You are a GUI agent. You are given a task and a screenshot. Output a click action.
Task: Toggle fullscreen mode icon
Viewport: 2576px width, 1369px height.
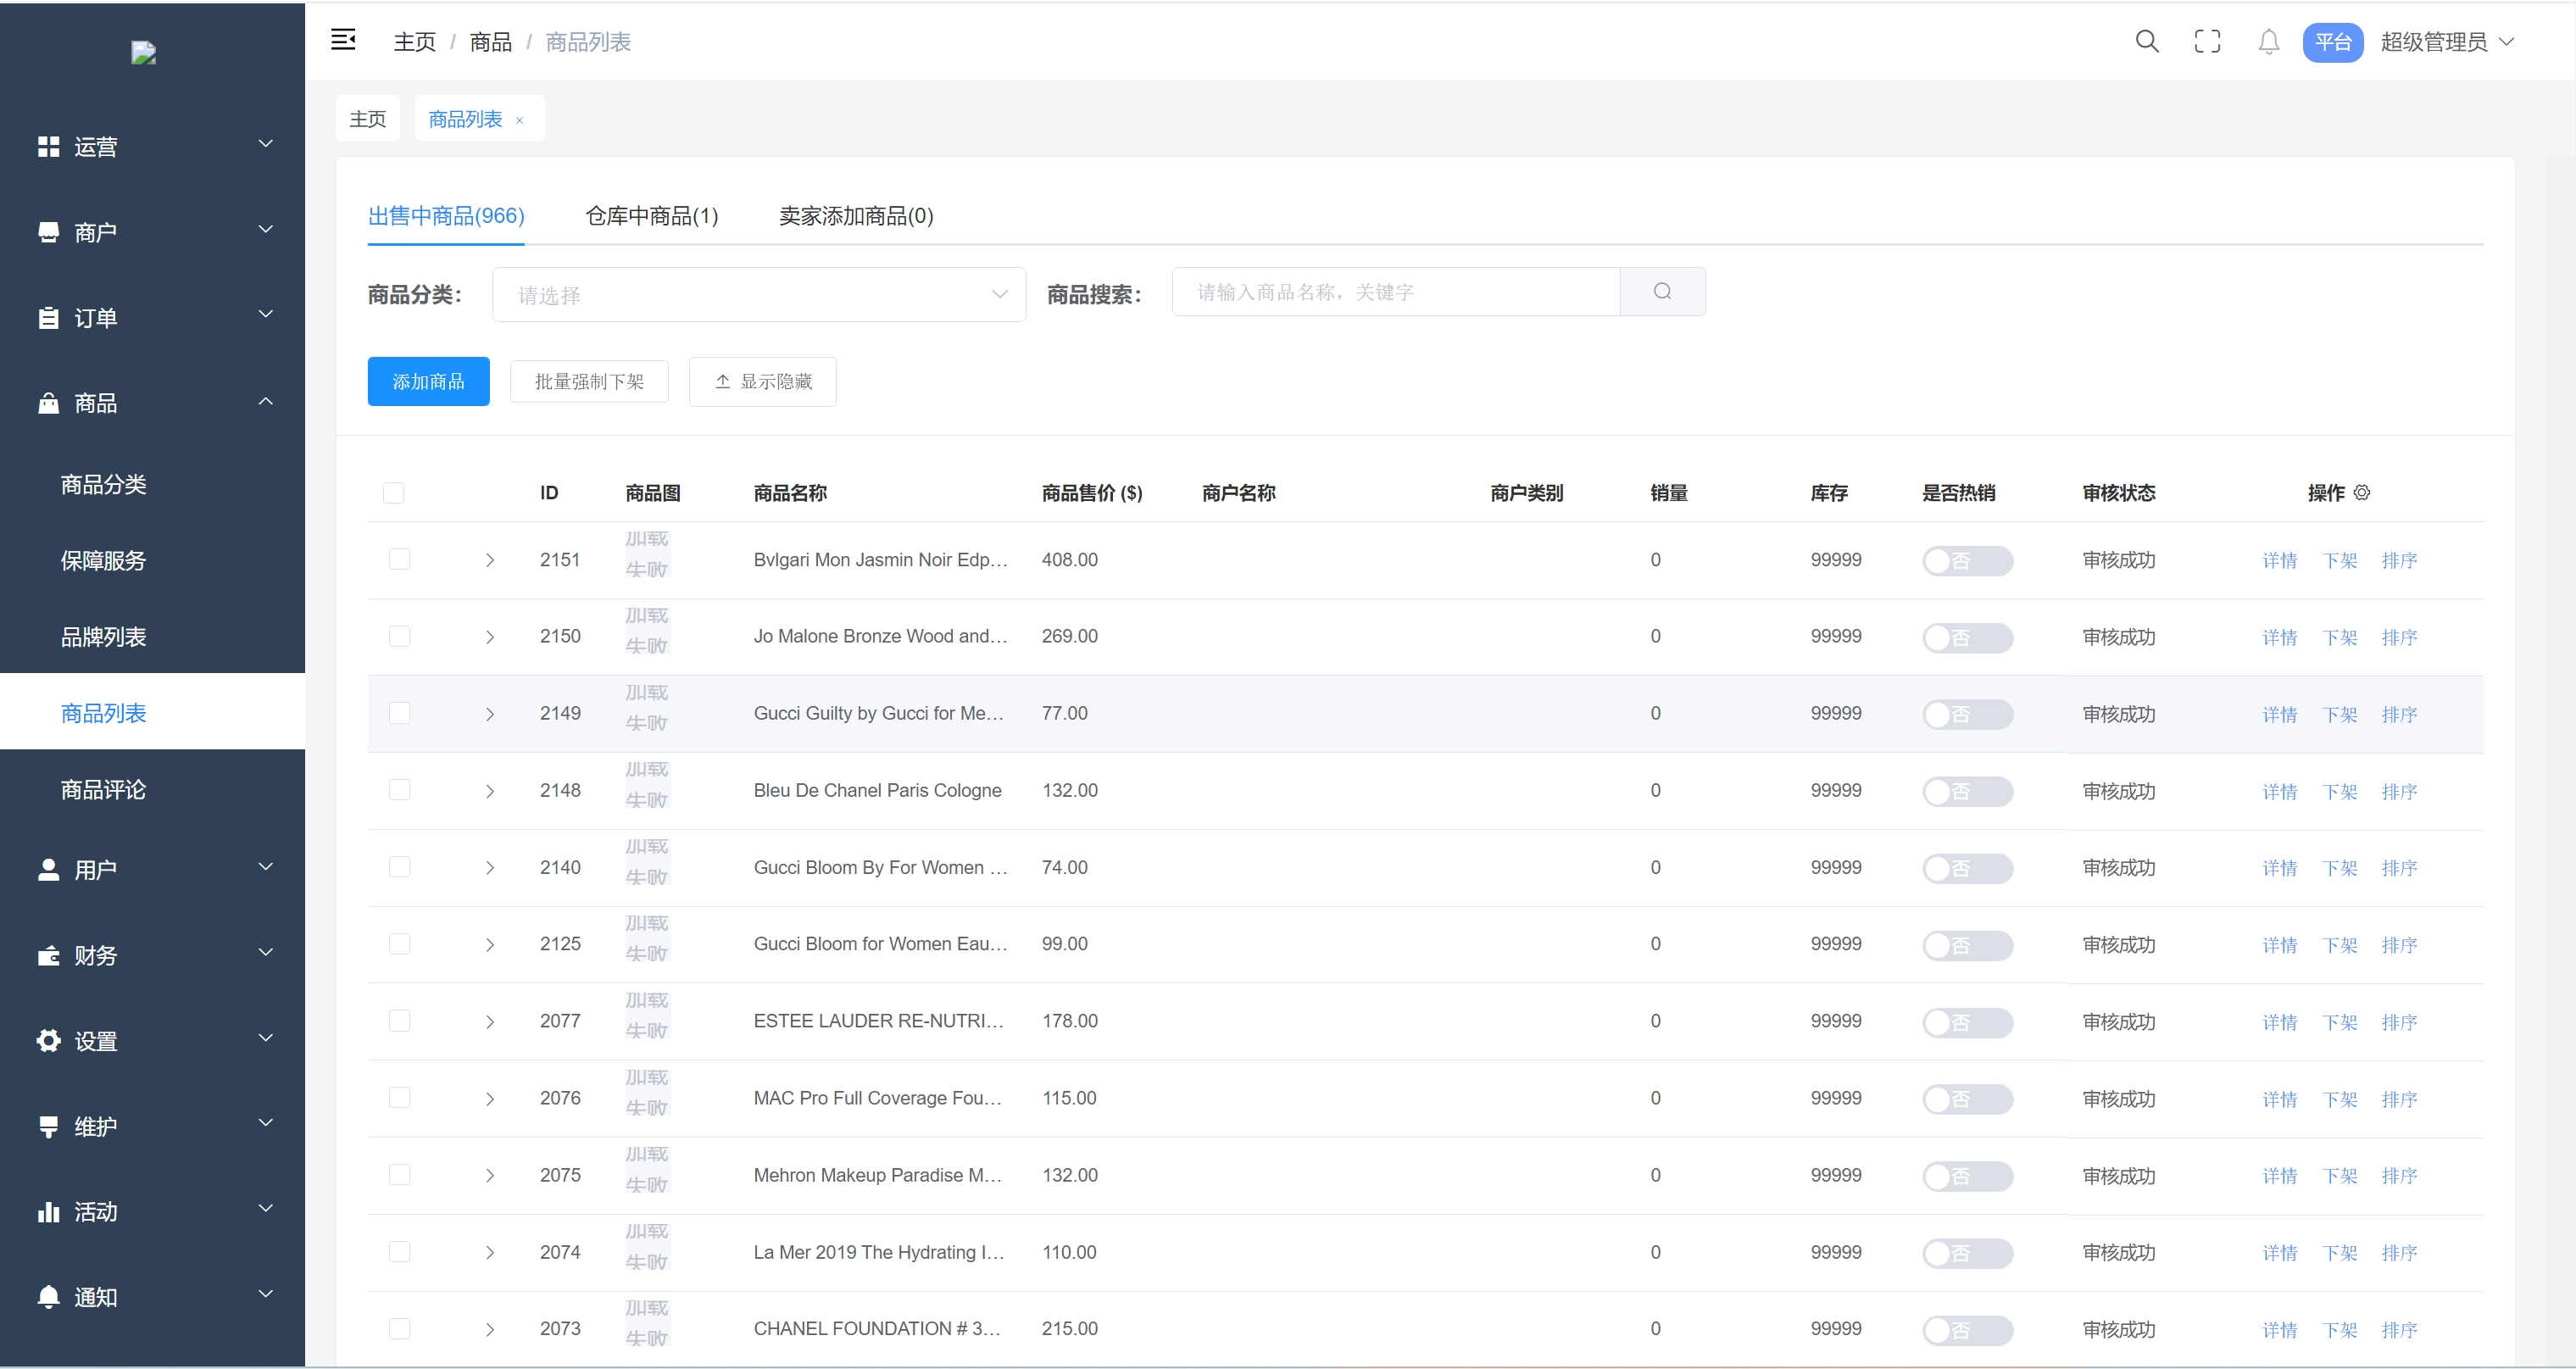tap(2207, 41)
